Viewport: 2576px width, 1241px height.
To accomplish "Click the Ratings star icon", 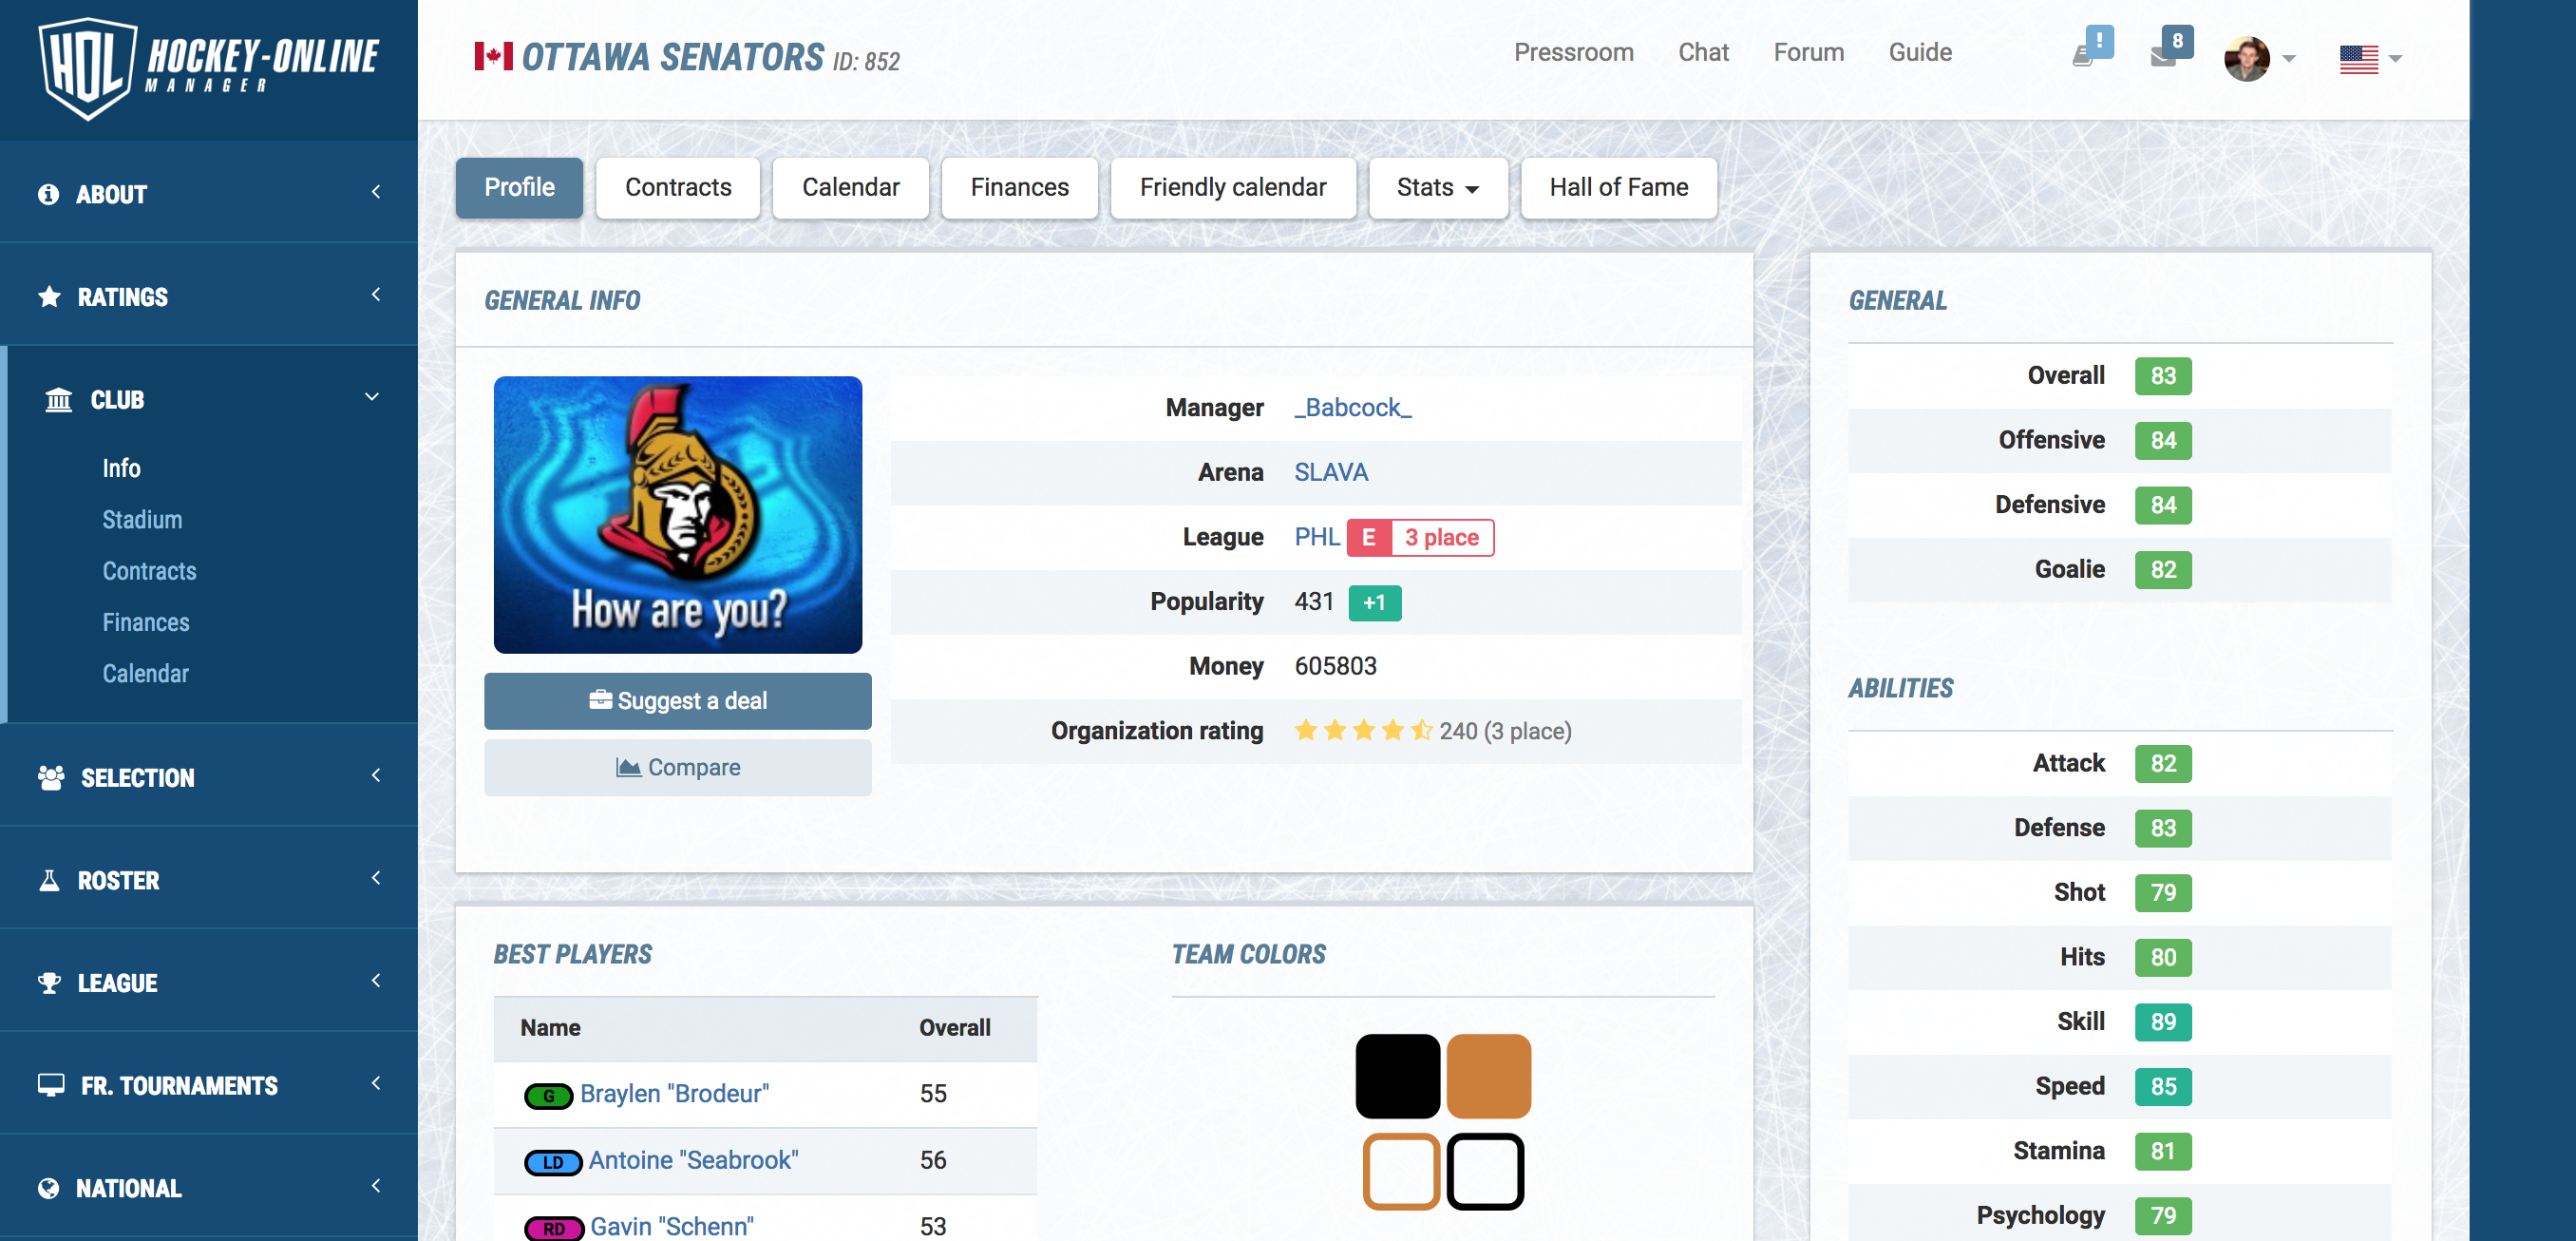I will (49, 297).
